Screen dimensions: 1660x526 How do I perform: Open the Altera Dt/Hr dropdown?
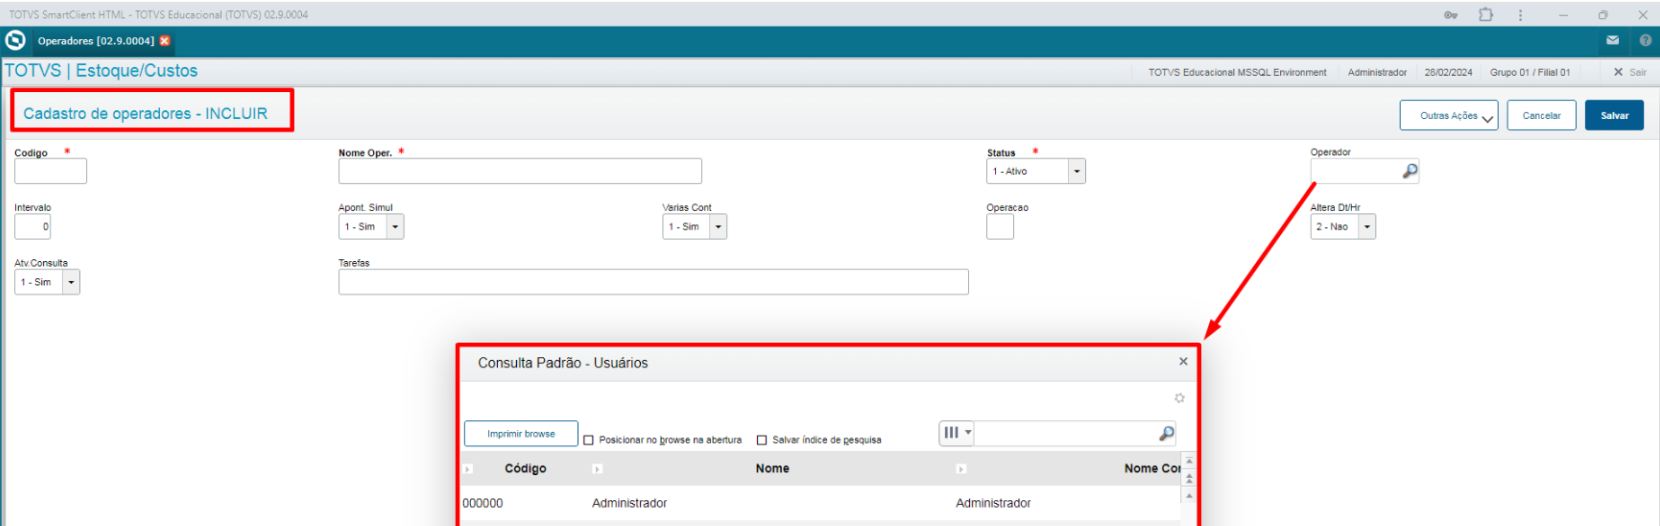[x=1343, y=227]
